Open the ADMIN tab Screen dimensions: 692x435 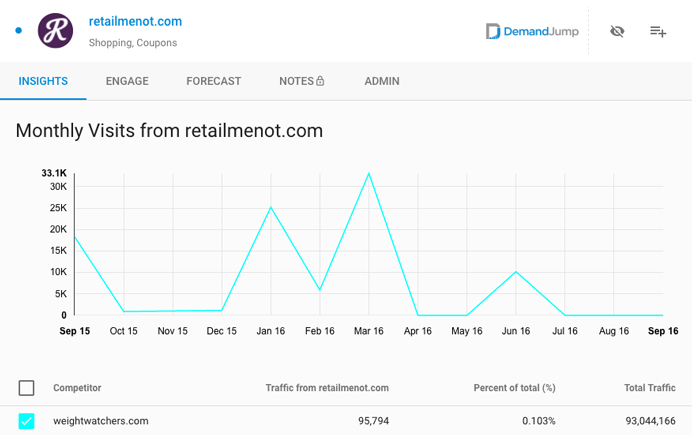382,81
